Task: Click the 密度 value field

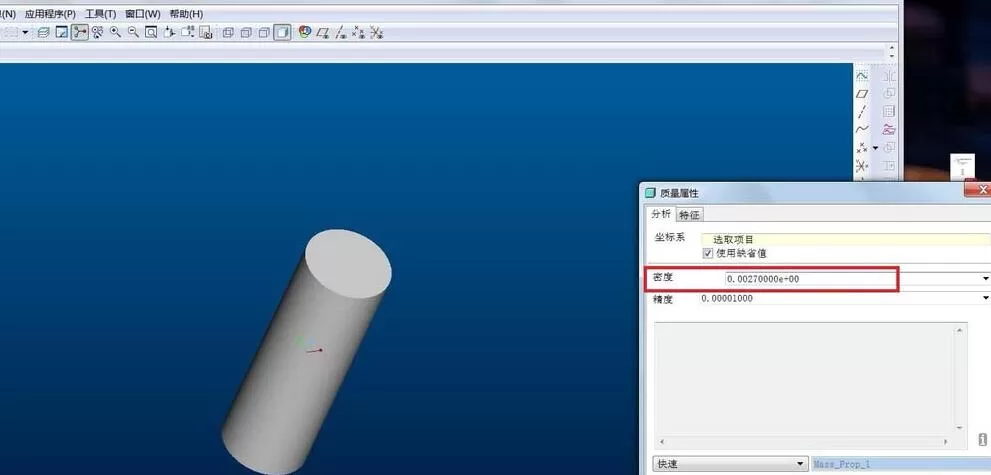Action: point(852,279)
